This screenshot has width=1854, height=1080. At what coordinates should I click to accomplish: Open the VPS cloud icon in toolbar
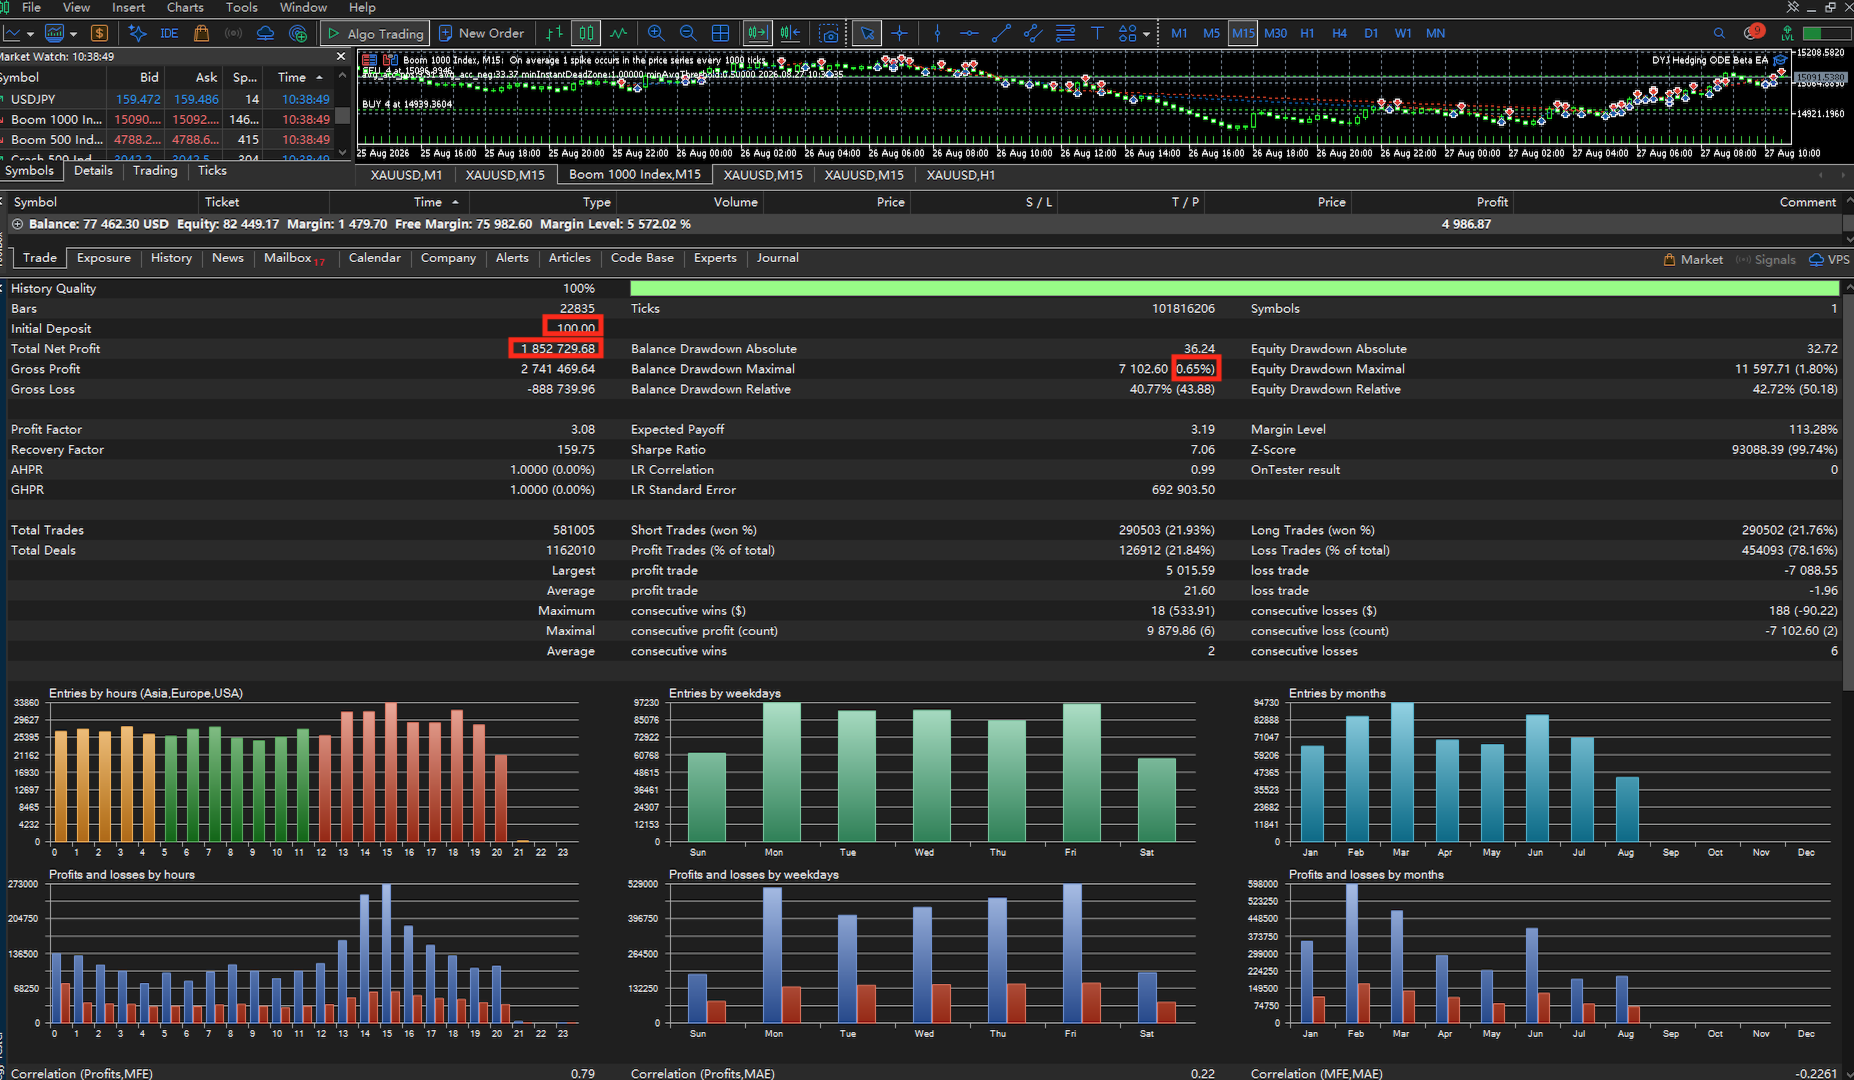coord(265,33)
